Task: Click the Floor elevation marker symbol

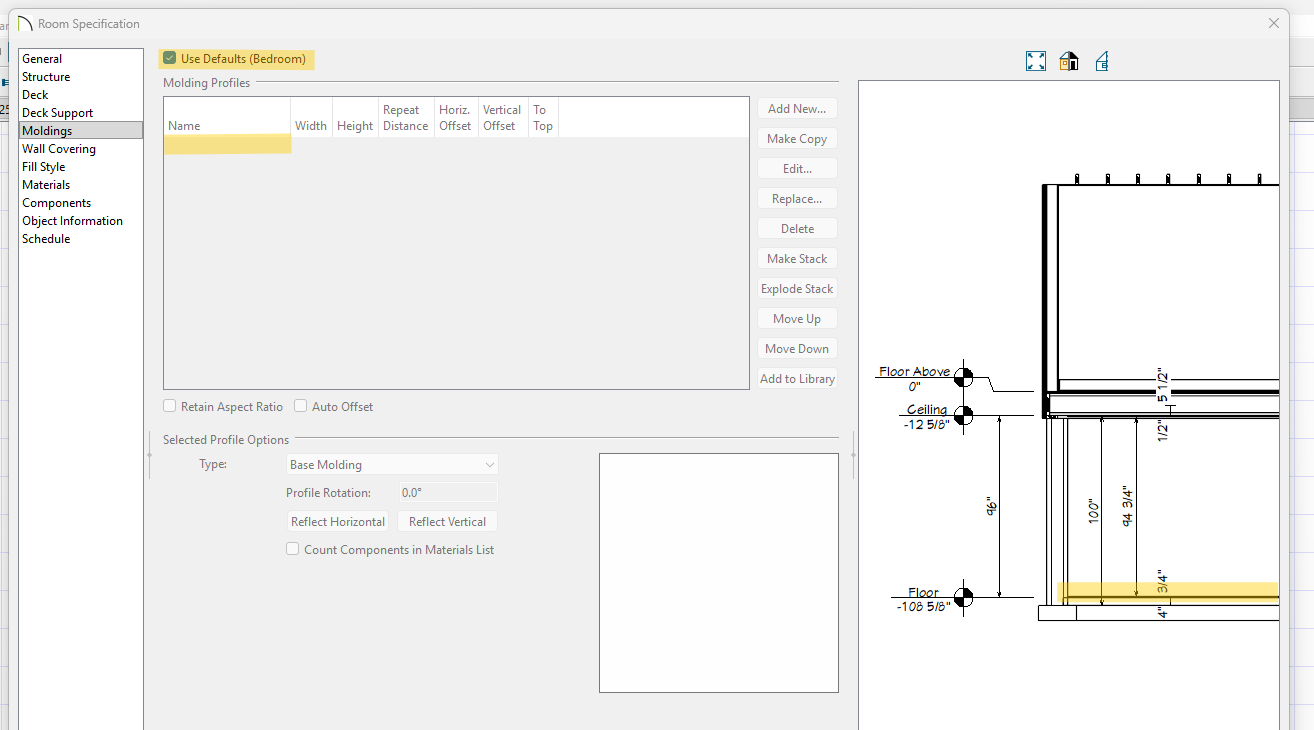Action: tap(963, 598)
